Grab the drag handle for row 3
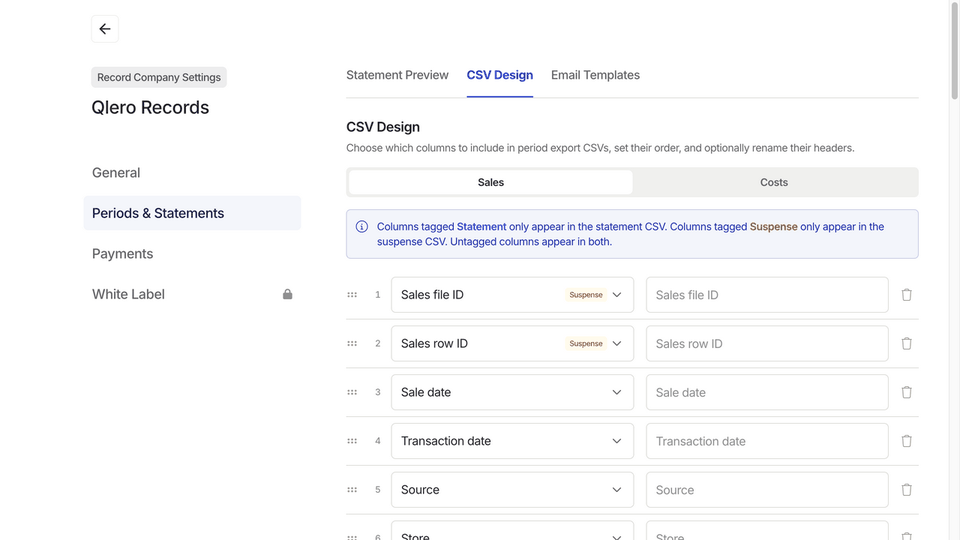The width and height of the screenshot is (960, 540). (352, 392)
